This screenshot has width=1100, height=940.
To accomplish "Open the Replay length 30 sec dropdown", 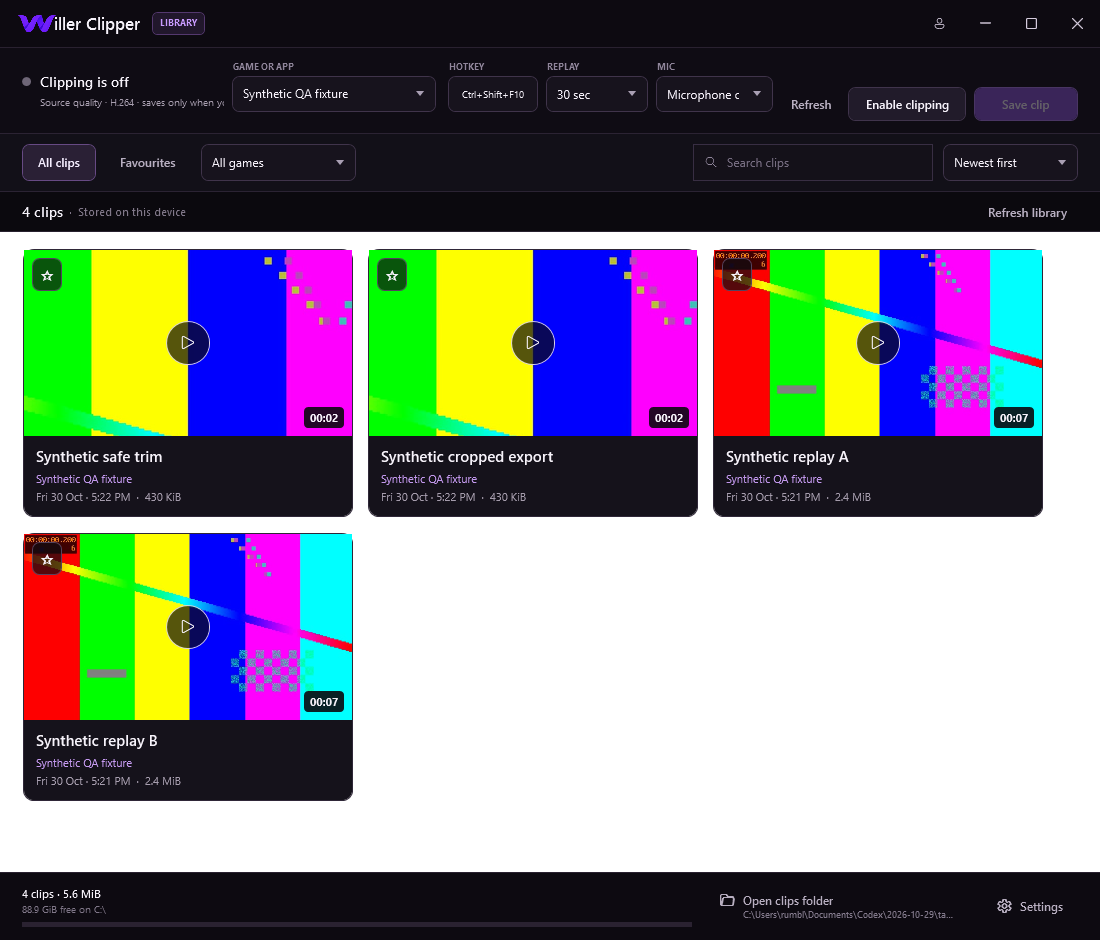I will point(596,94).
